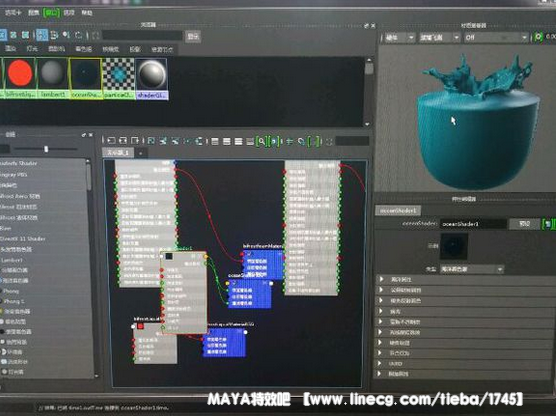The image size is (557, 416).
Task: Switch to the 投影 browser tab
Action: coord(135,49)
